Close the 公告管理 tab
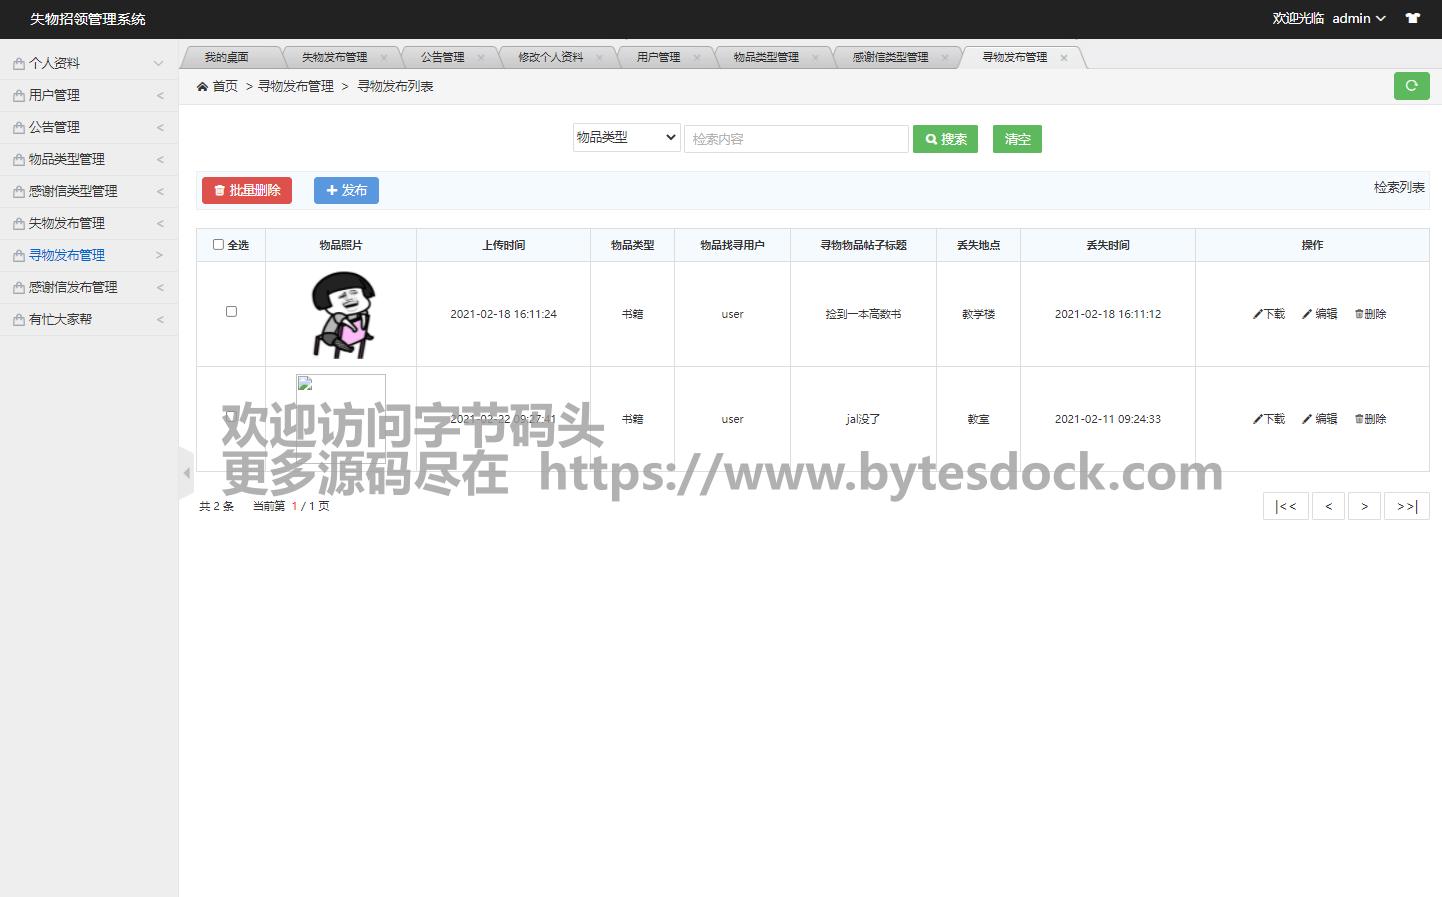Image resolution: width=1442 pixels, height=897 pixels. [481, 58]
